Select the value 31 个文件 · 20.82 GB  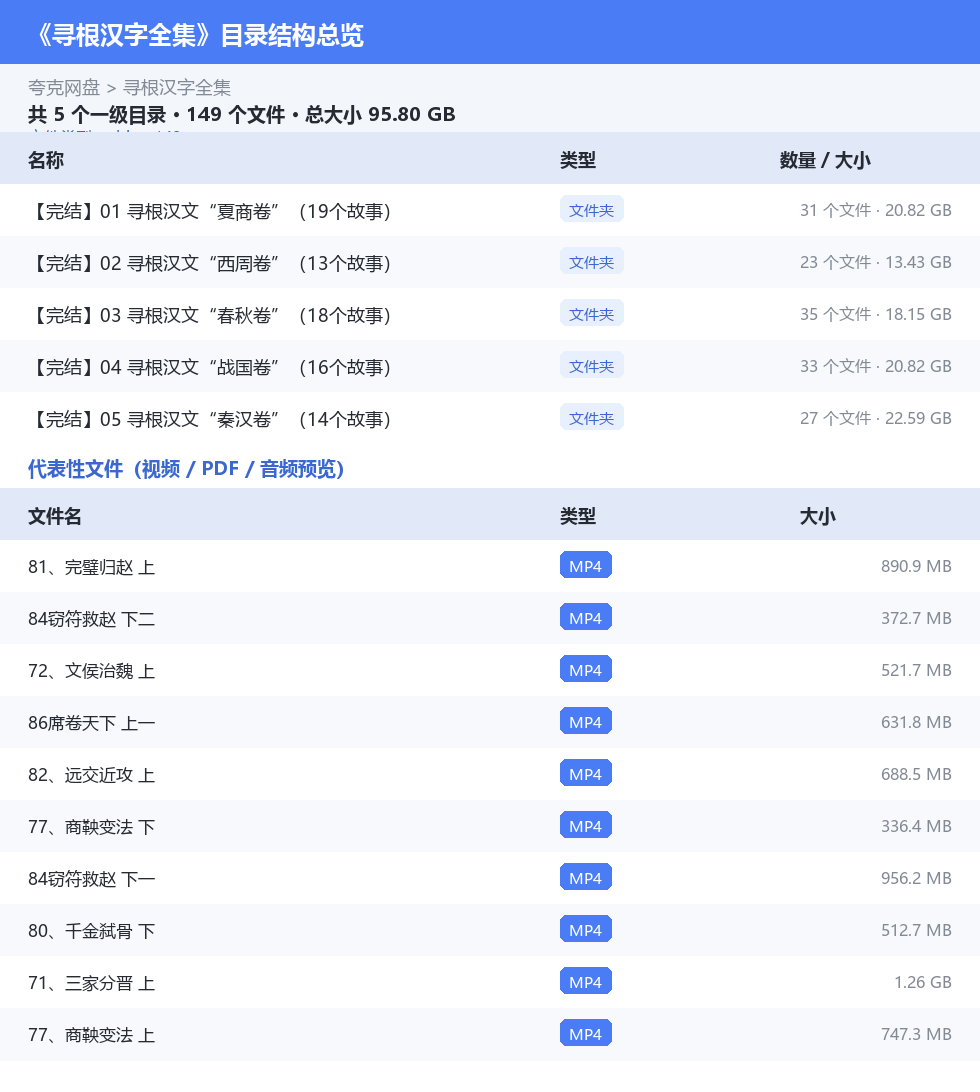coord(876,210)
